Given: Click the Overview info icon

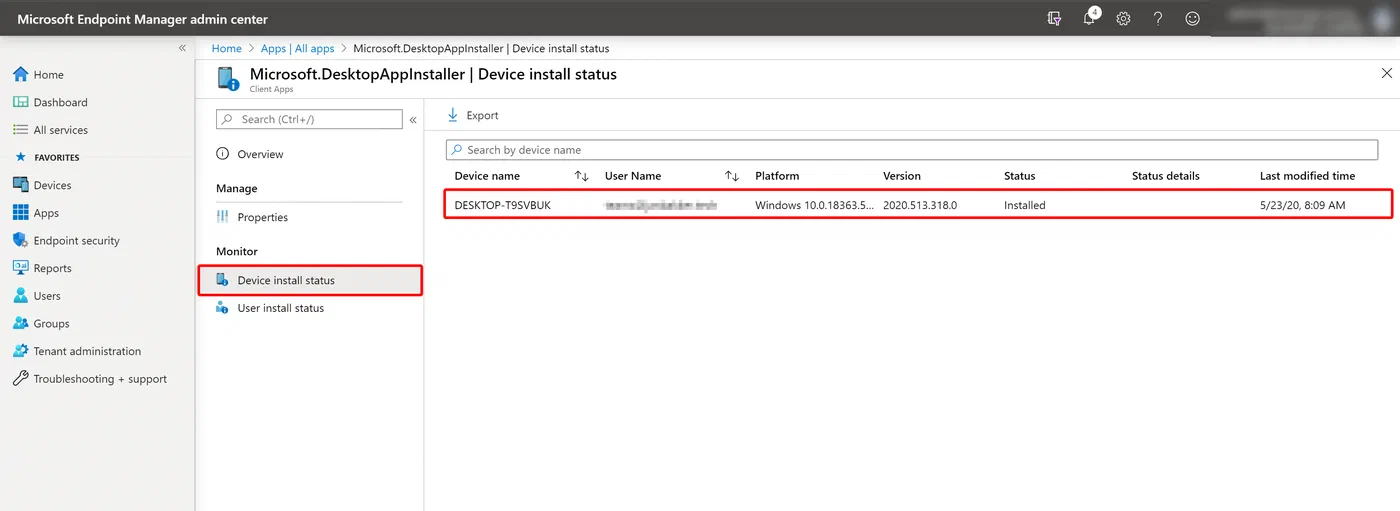Looking at the screenshot, I should tap(223, 154).
